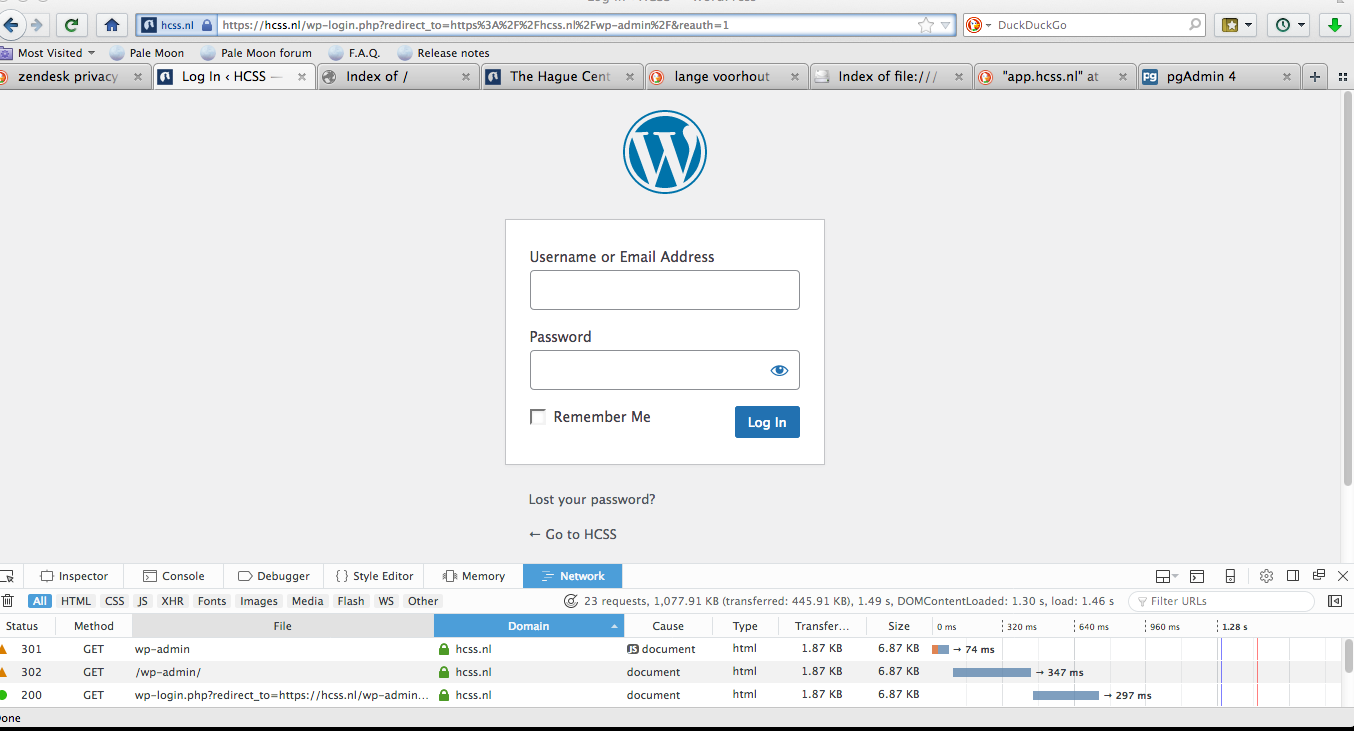Open developer tools settings gear
1354x731 pixels.
coord(1266,576)
